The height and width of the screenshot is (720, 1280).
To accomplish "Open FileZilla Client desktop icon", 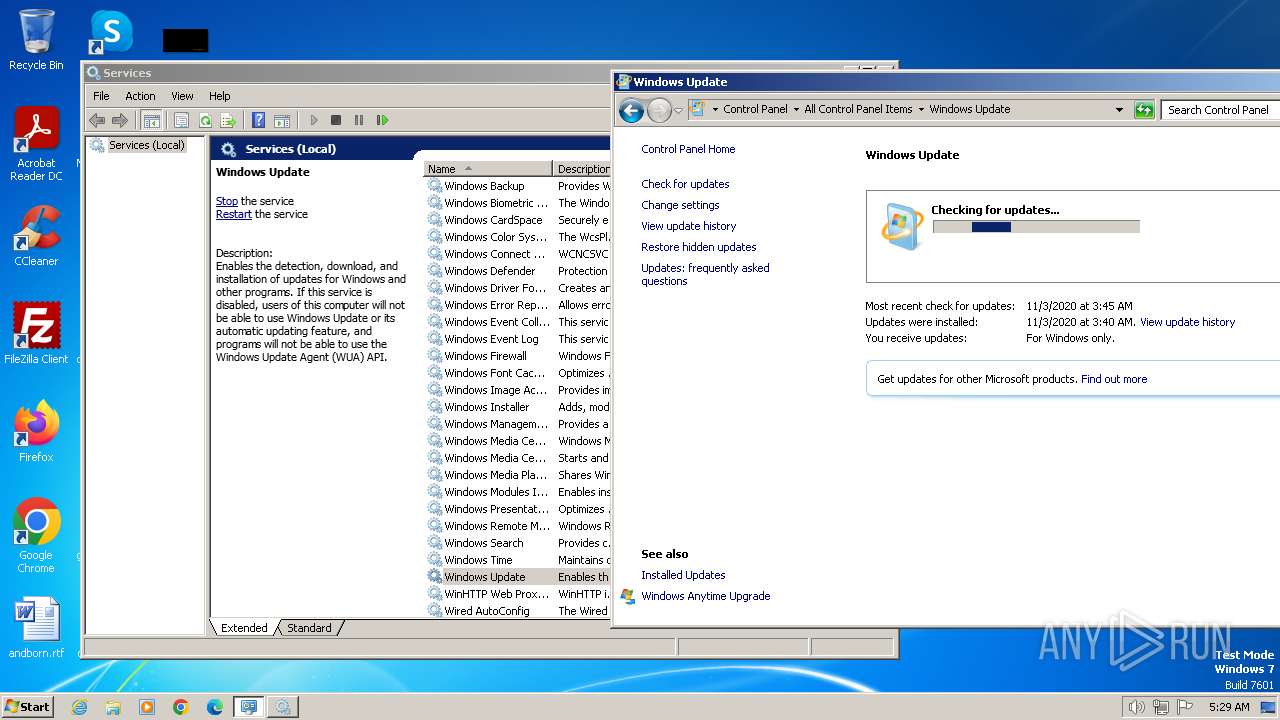I will point(36,333).
